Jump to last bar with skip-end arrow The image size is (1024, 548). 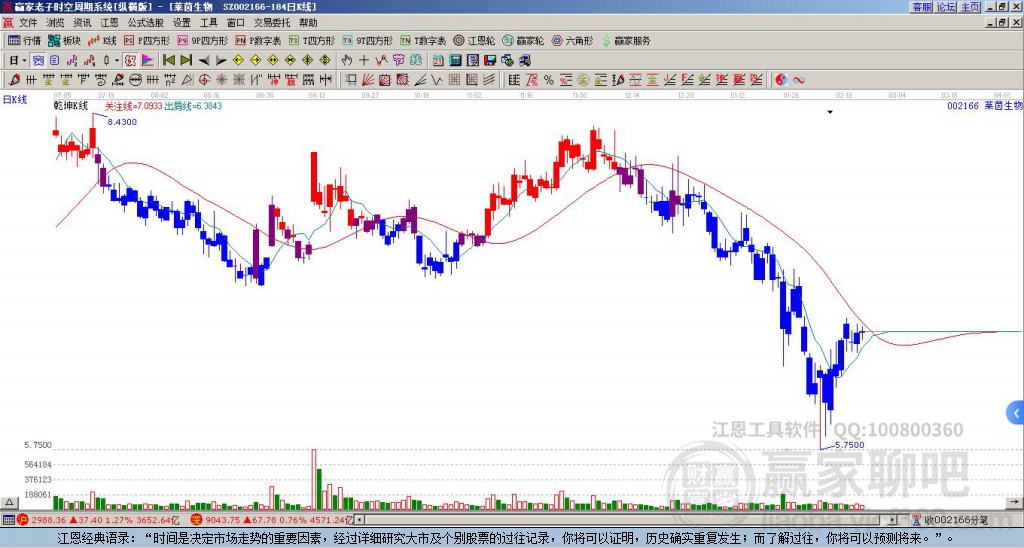pyautogui.click(x=186, y=60)
